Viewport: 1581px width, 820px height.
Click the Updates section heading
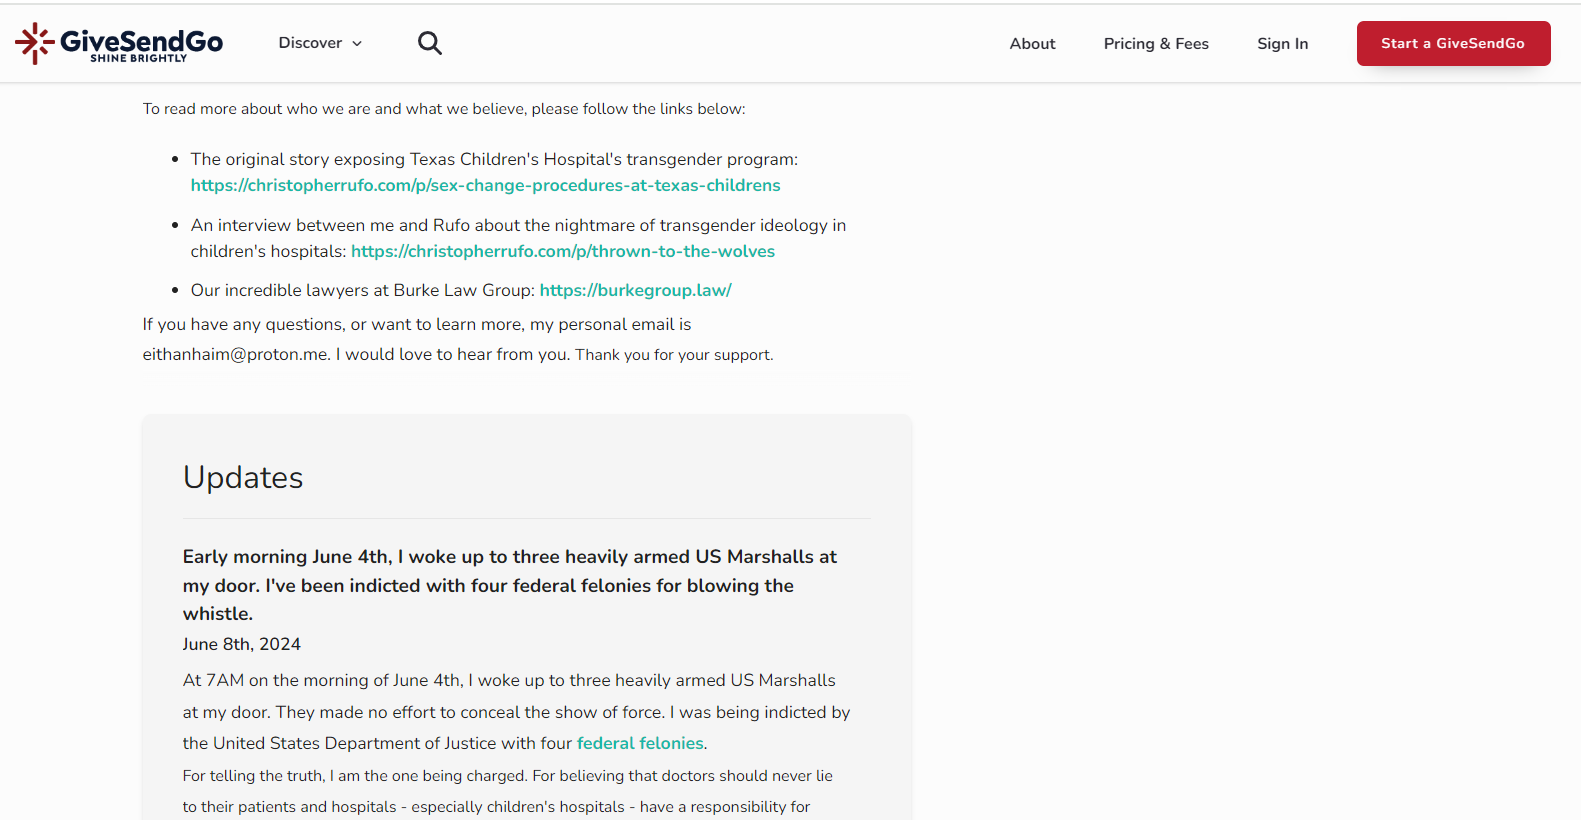coord(243,477)
